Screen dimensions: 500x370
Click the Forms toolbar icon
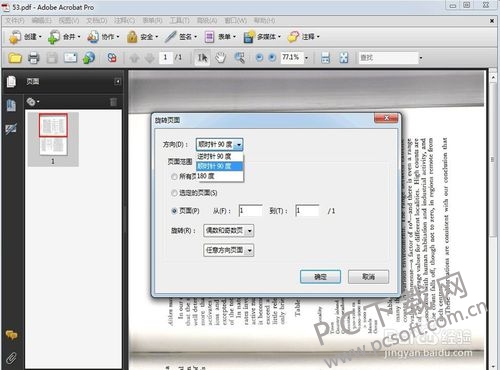[209, 37]
